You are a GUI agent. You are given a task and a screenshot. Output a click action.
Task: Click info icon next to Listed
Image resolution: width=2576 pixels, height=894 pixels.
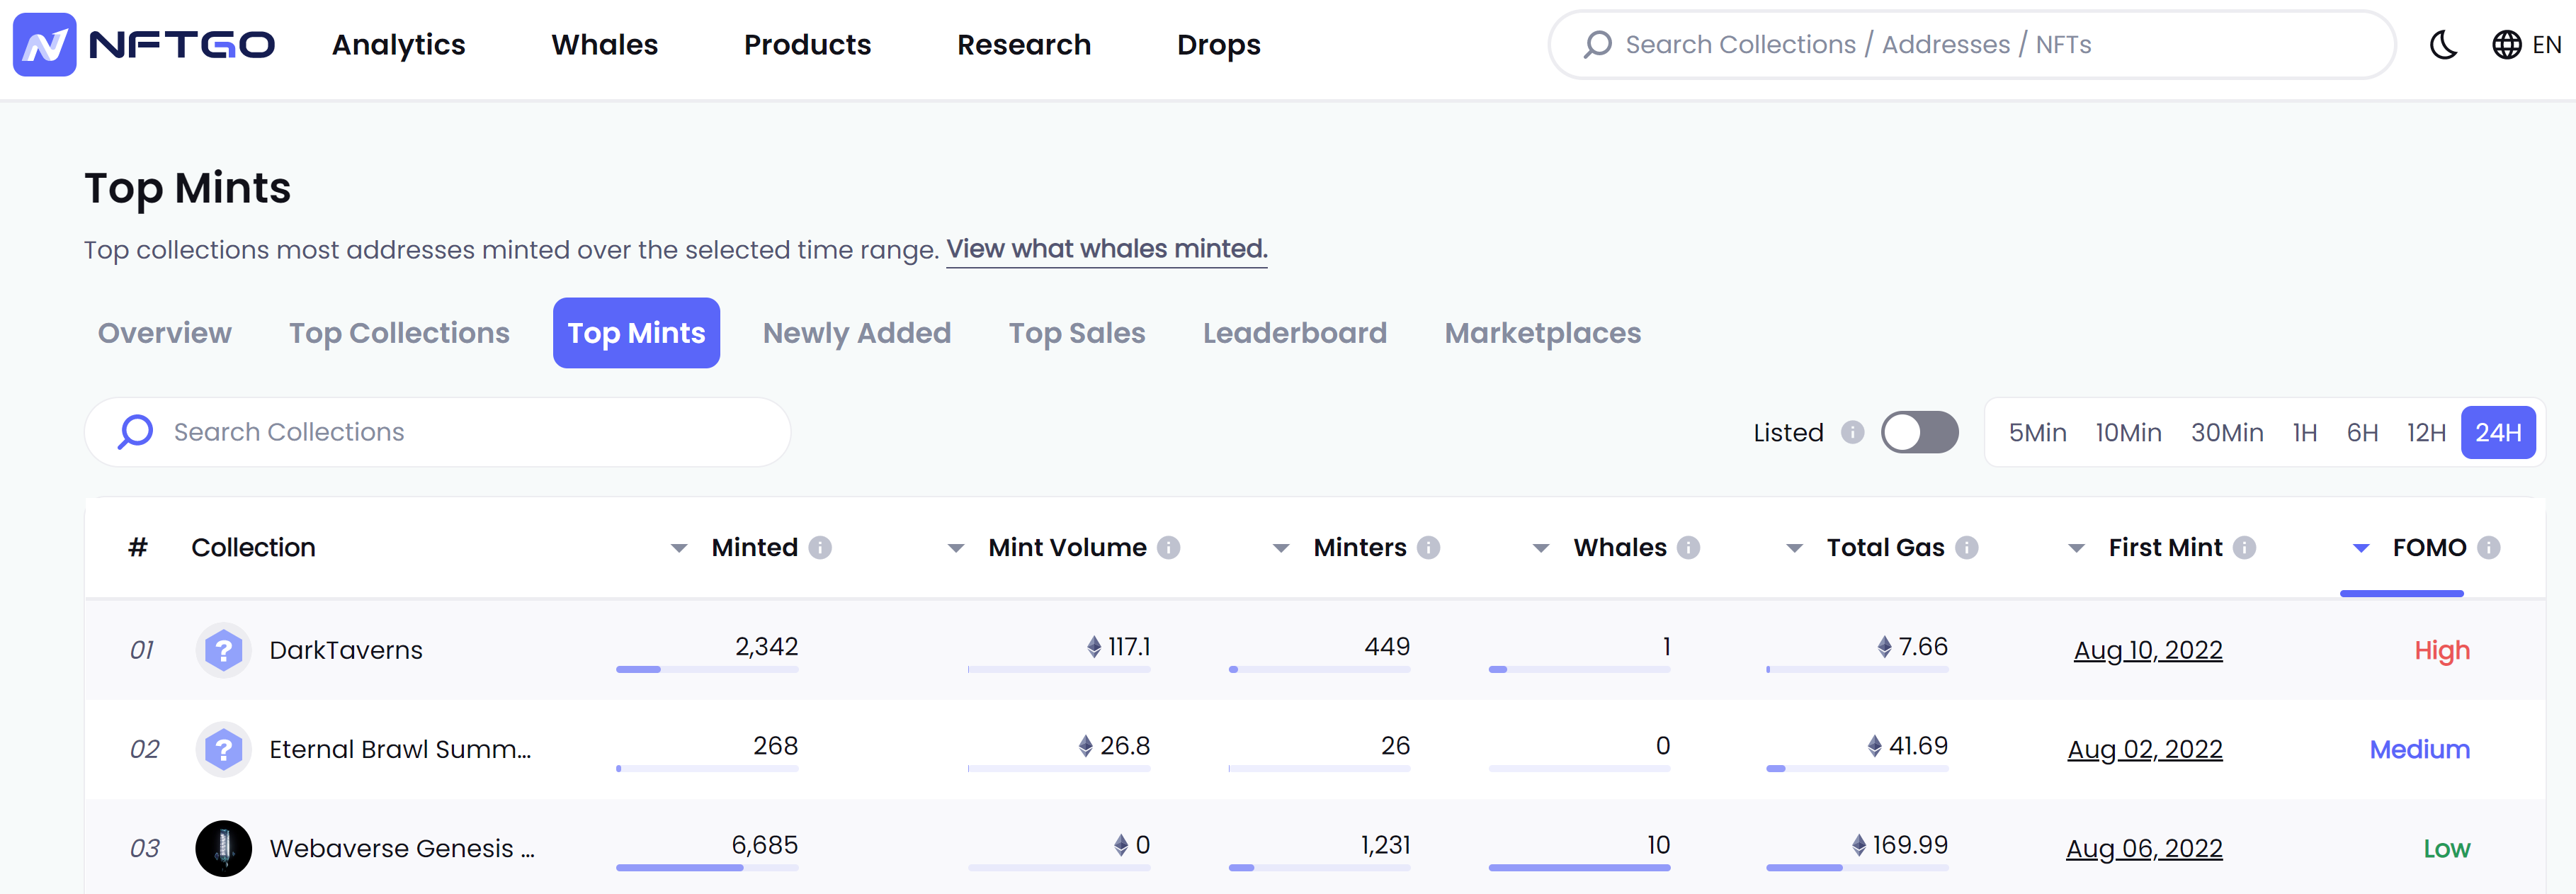pyautogui.click(x=1852, y=432)
